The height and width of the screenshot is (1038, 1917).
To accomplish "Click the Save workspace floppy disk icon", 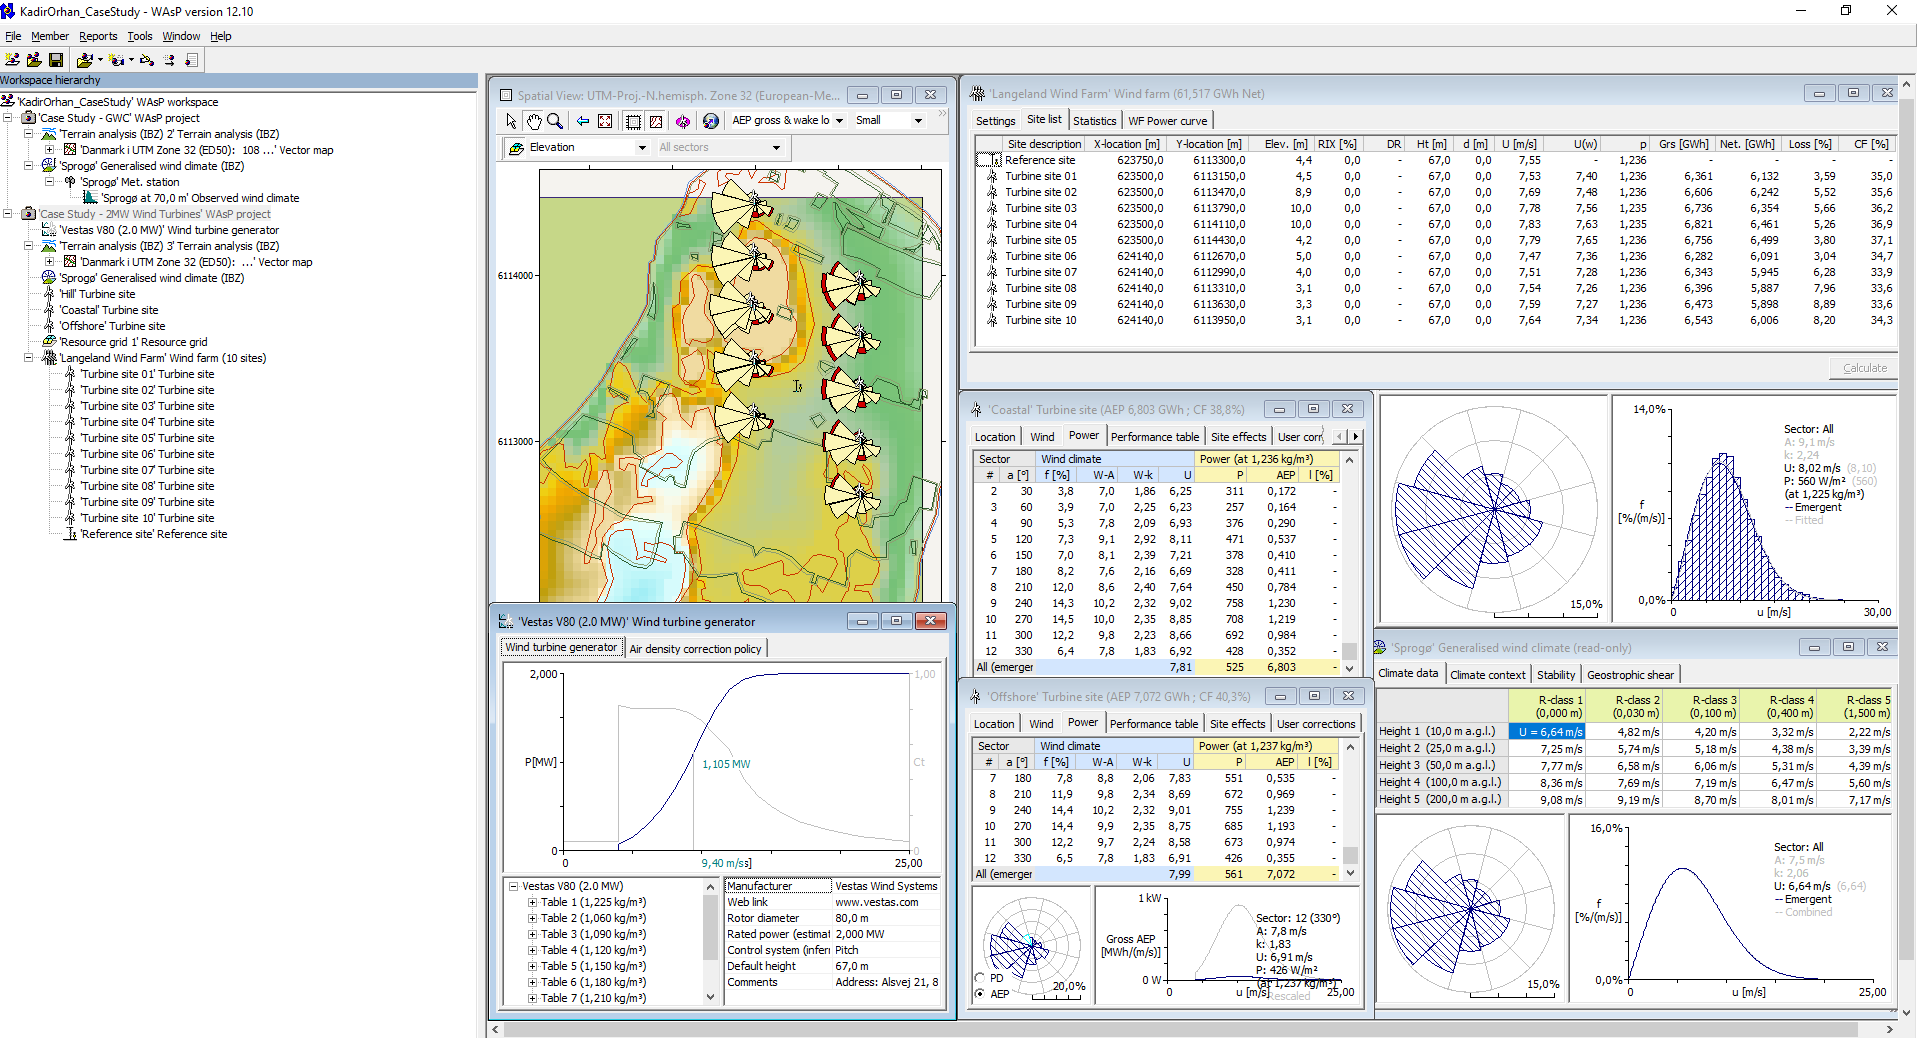I will pyautogui.click(x=56, y=60).
